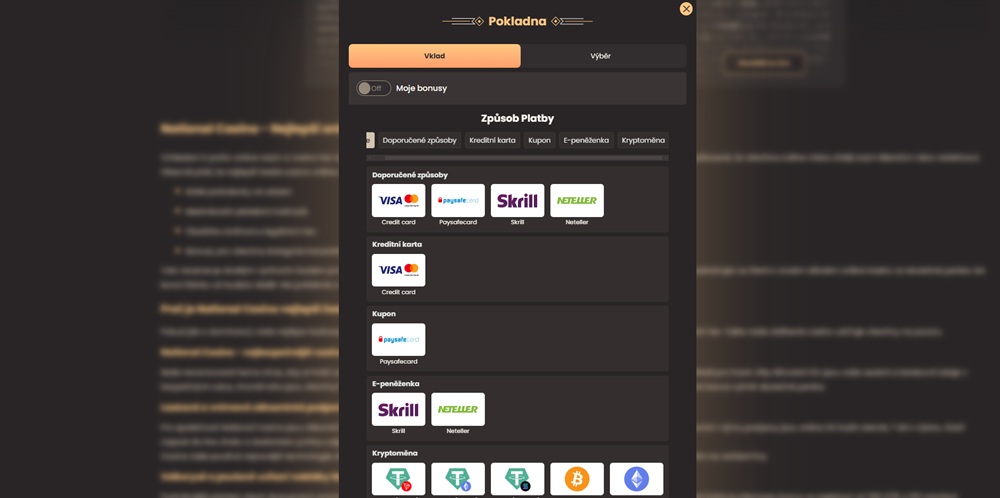The image size is (1000, 498).
Task: Choose Paysafecard in the Kupon section
Action: tap(398, 340)
